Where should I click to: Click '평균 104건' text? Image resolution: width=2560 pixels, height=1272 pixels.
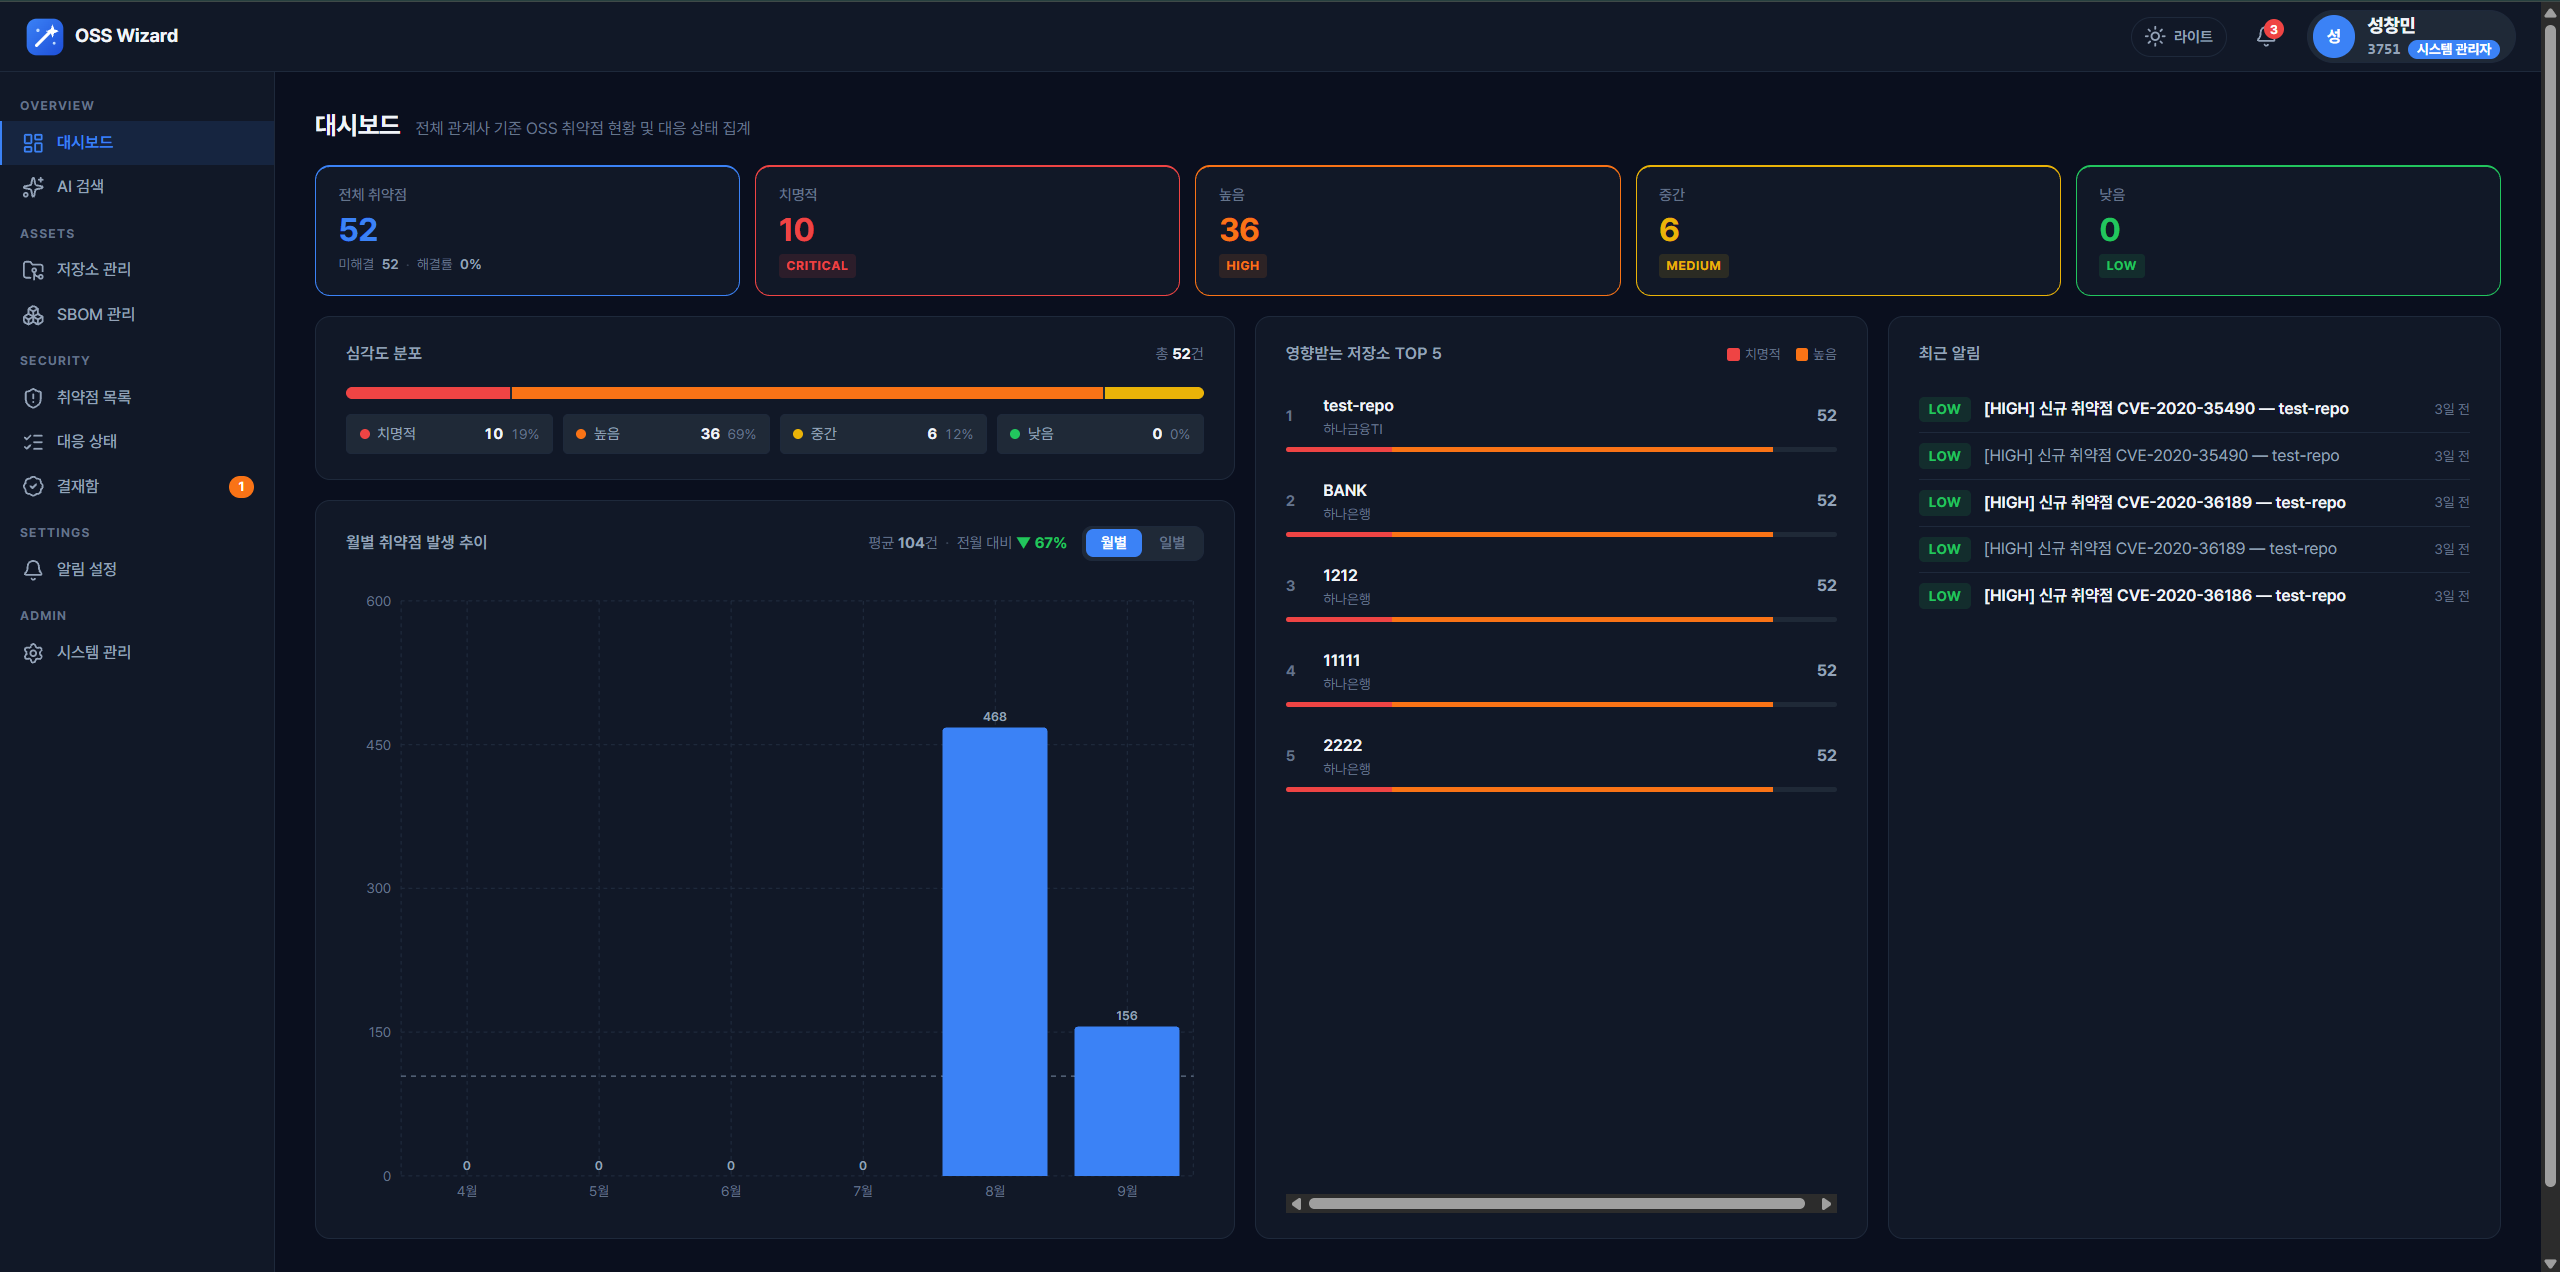pos(902,542)
